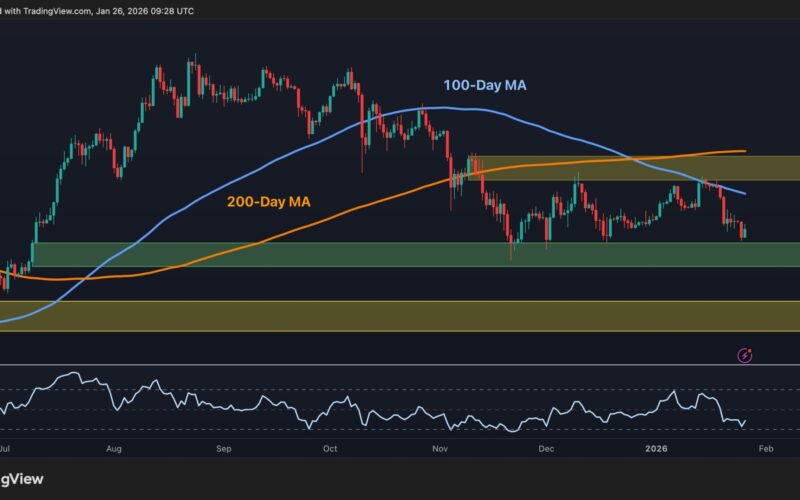800x500 pixels.
Task: Select the Nov label on time axis
Action: pos(441,450)
